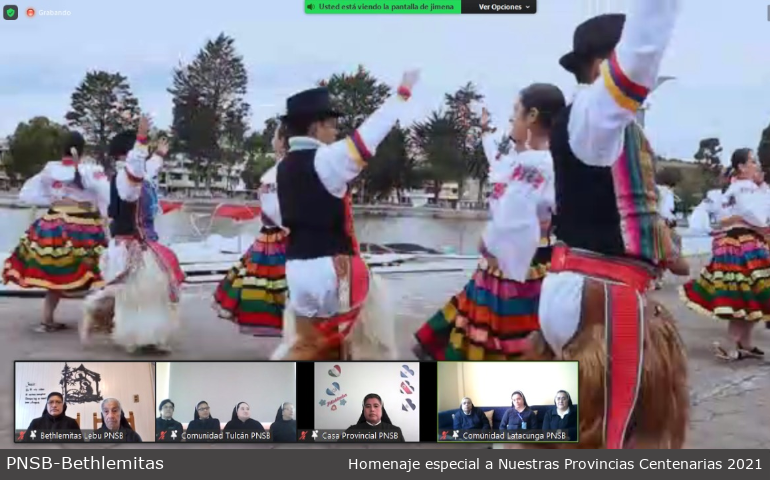This screenshot has width=770, height=480.
Task: Click the pin icon on Comunidad Latacunga PNSB
Action: pyautogui.click(x=456, y=436)
